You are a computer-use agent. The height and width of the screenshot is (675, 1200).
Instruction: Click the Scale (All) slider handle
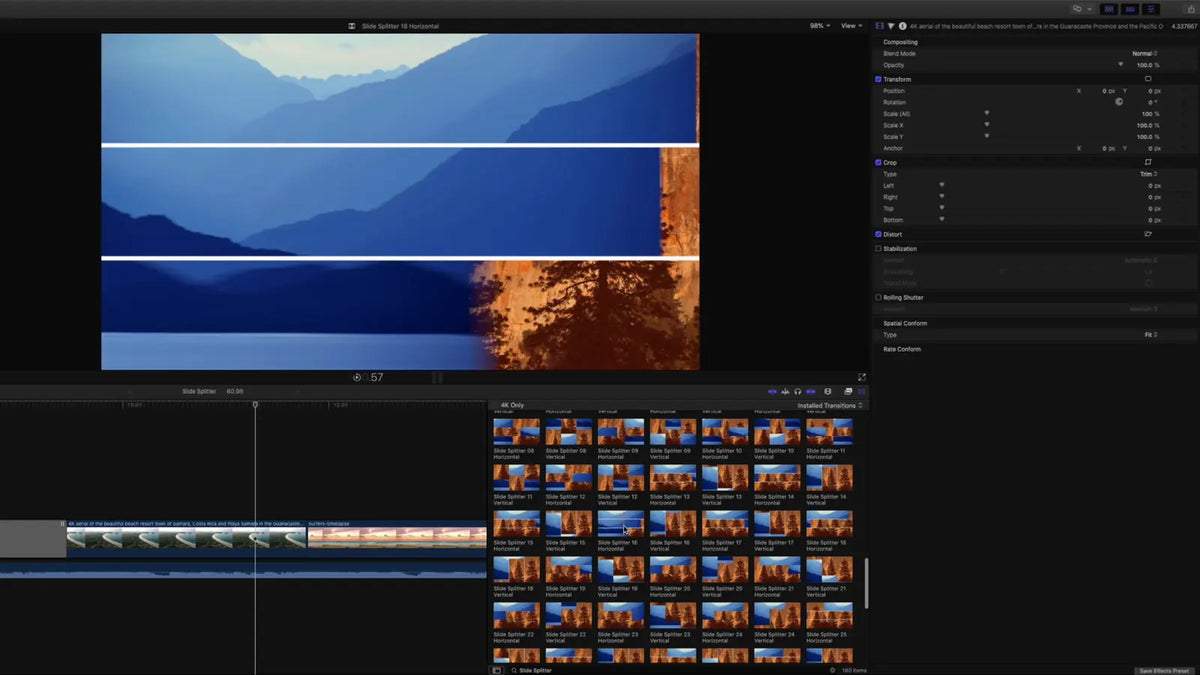(987, 113)
